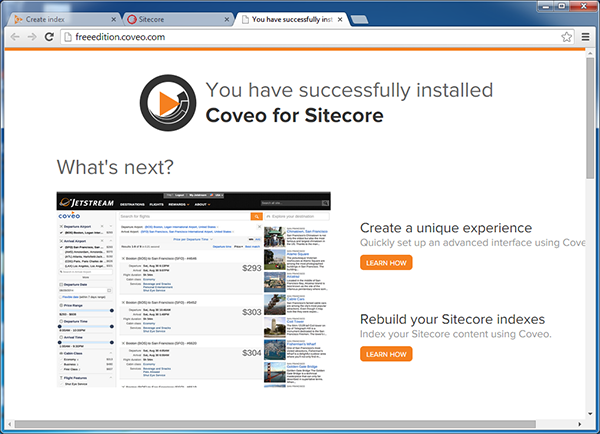Open a new browser tab
The width and height of the screenshot is (600, 434).
point(359,20)
